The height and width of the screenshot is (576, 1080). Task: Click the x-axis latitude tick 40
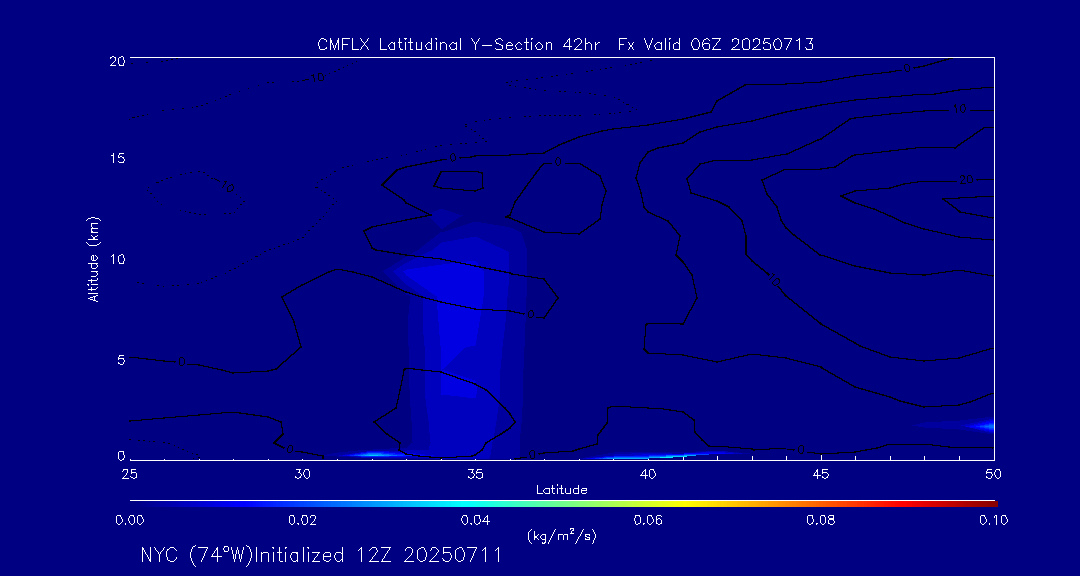tap(648, 474)
